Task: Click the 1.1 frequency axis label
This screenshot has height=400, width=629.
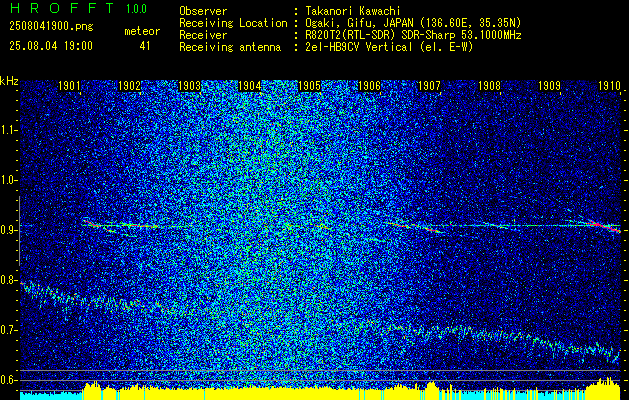Action: click(8, 130)
